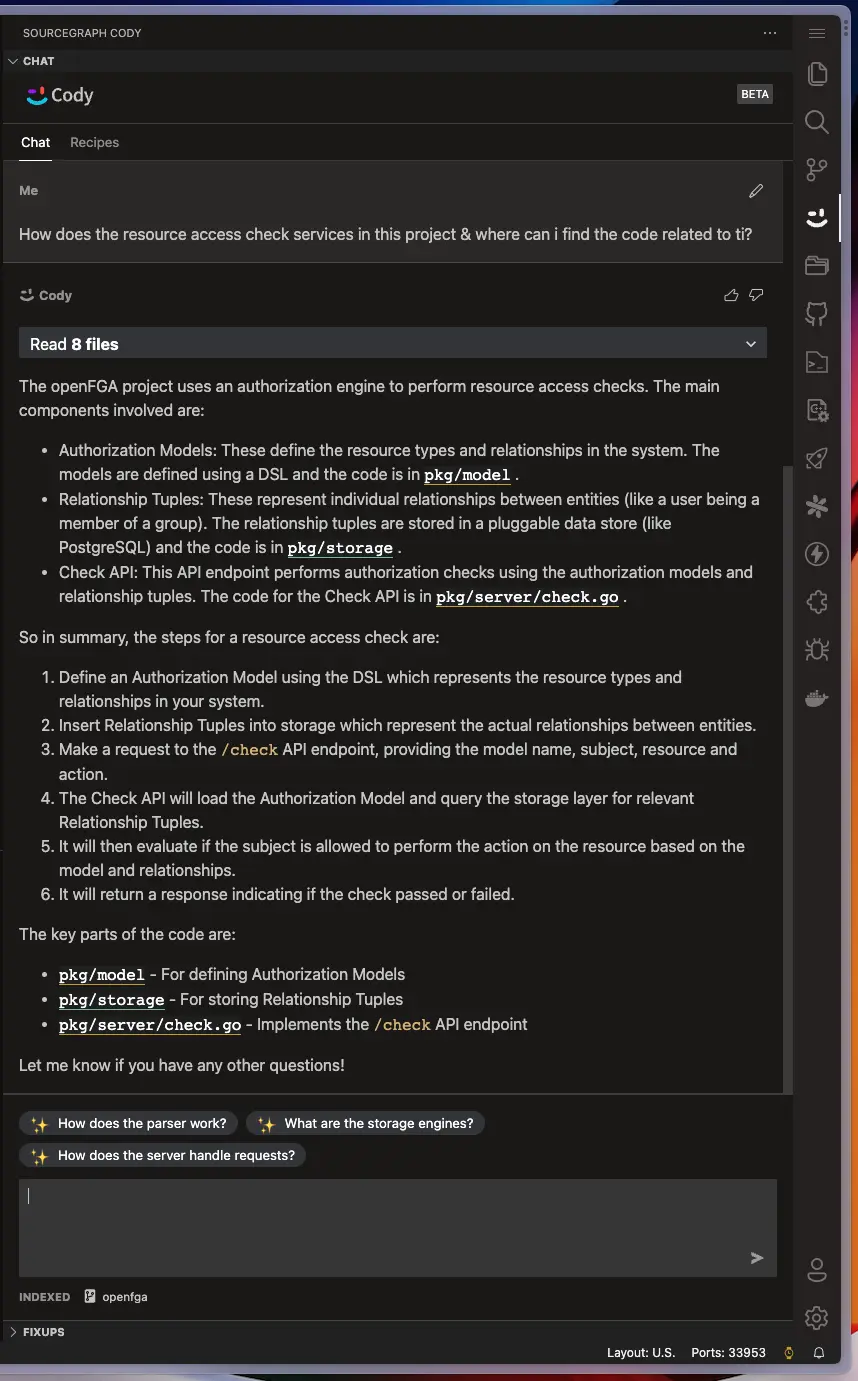Viewport: 858px width, 1381px height.
Task: Open first pkg/model link in bullet list
Action: pyautogui.click(x=467, y=475)
